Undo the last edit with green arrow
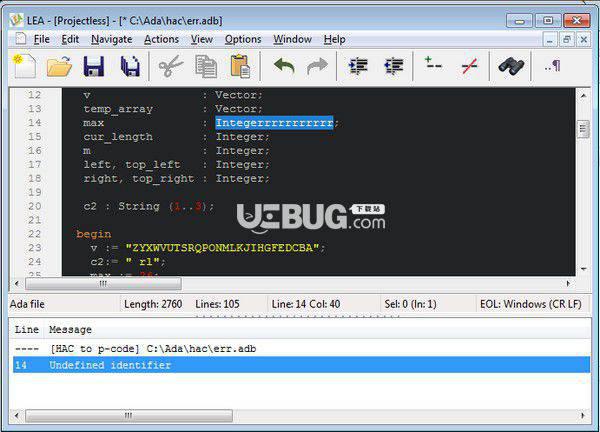 click(284, 66)
